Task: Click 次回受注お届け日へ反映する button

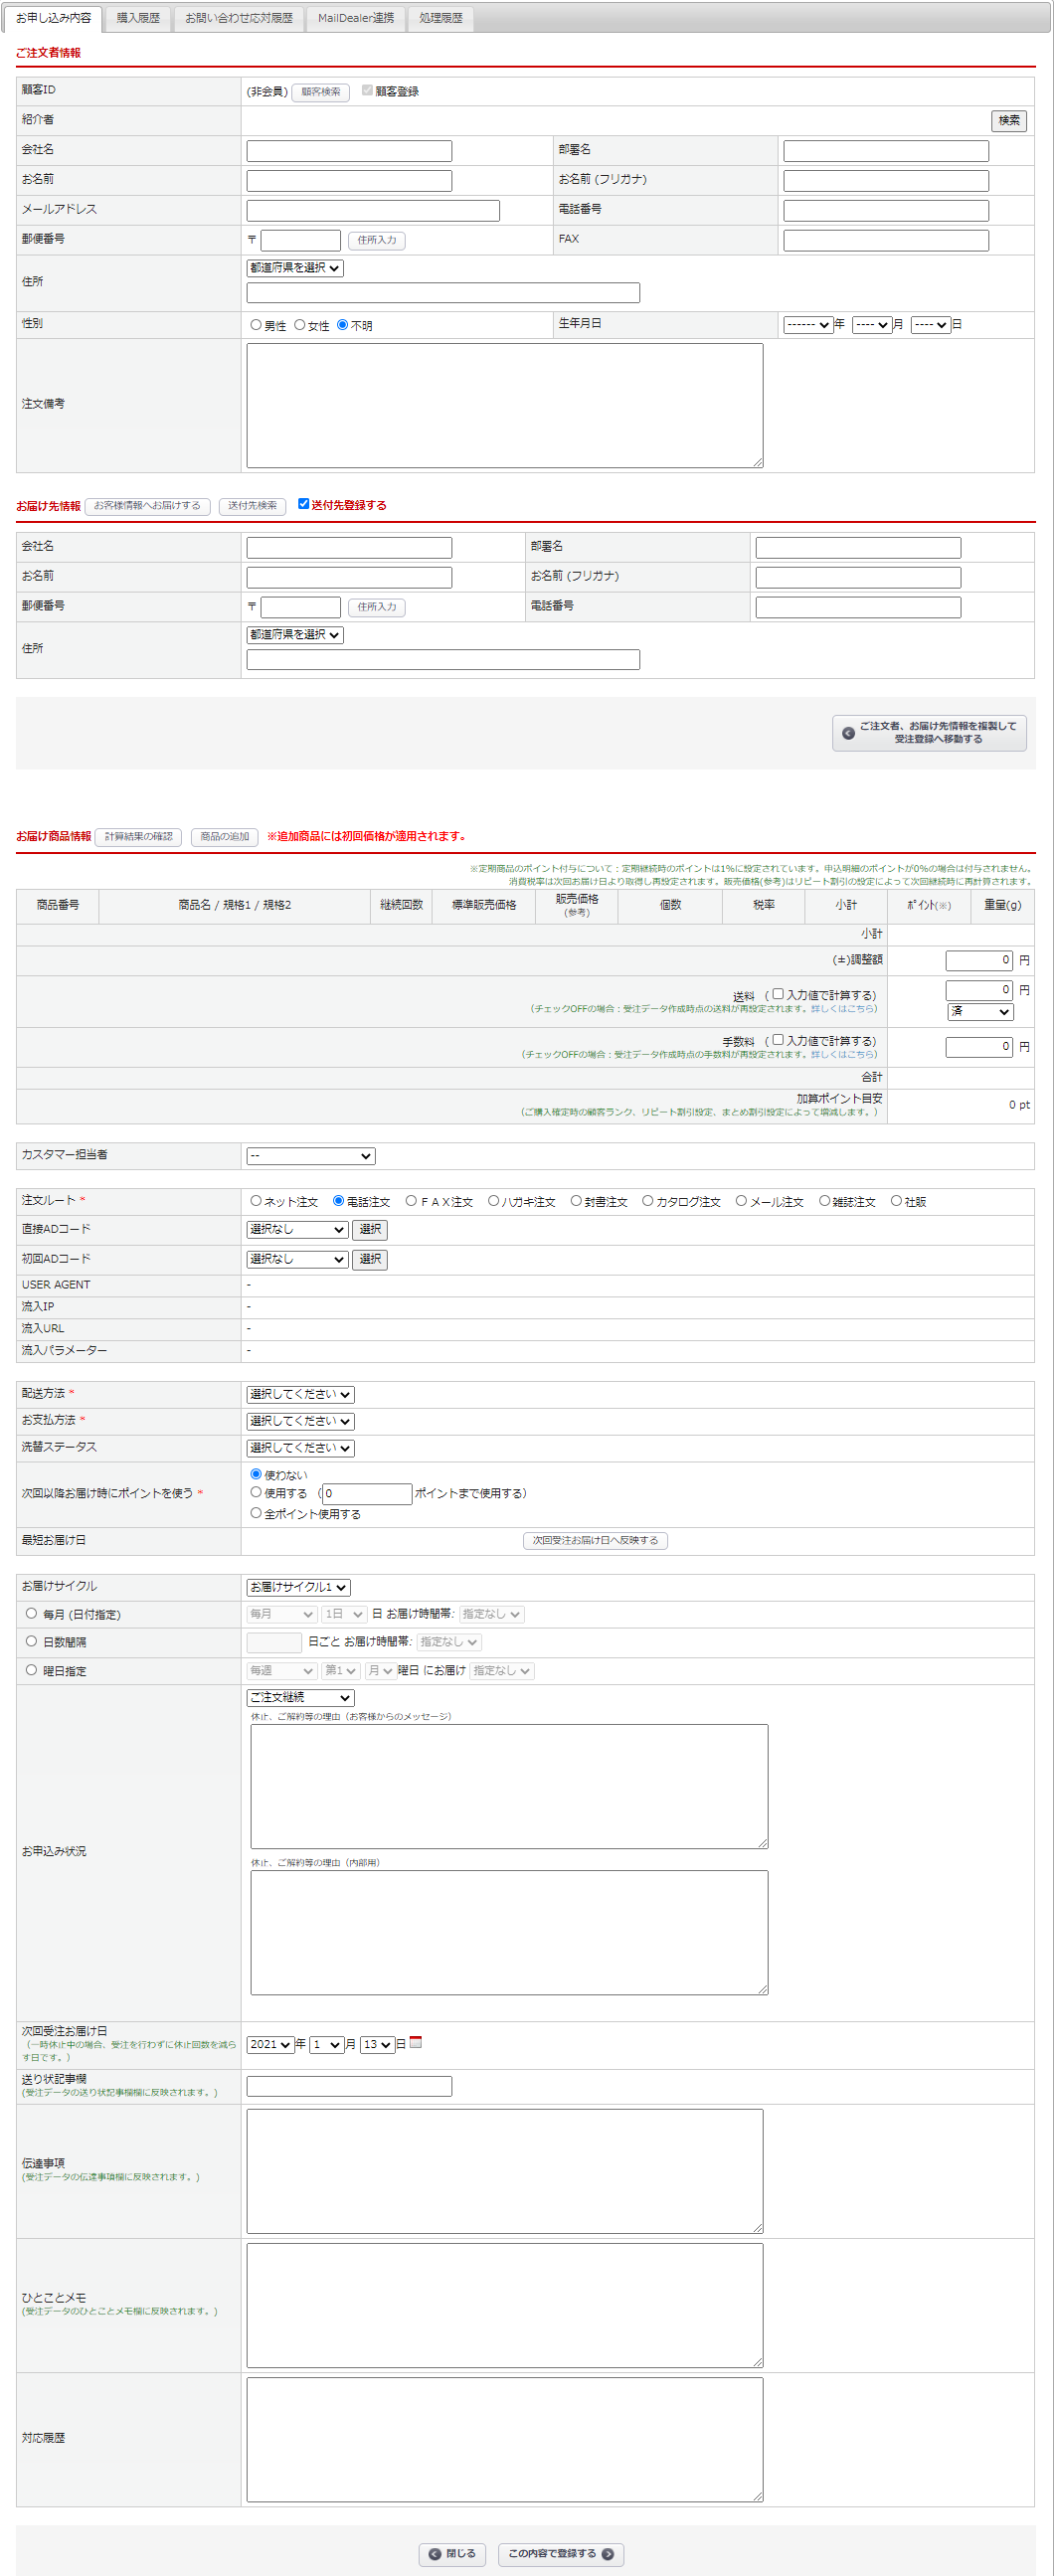Action: tap(595, 1540)
